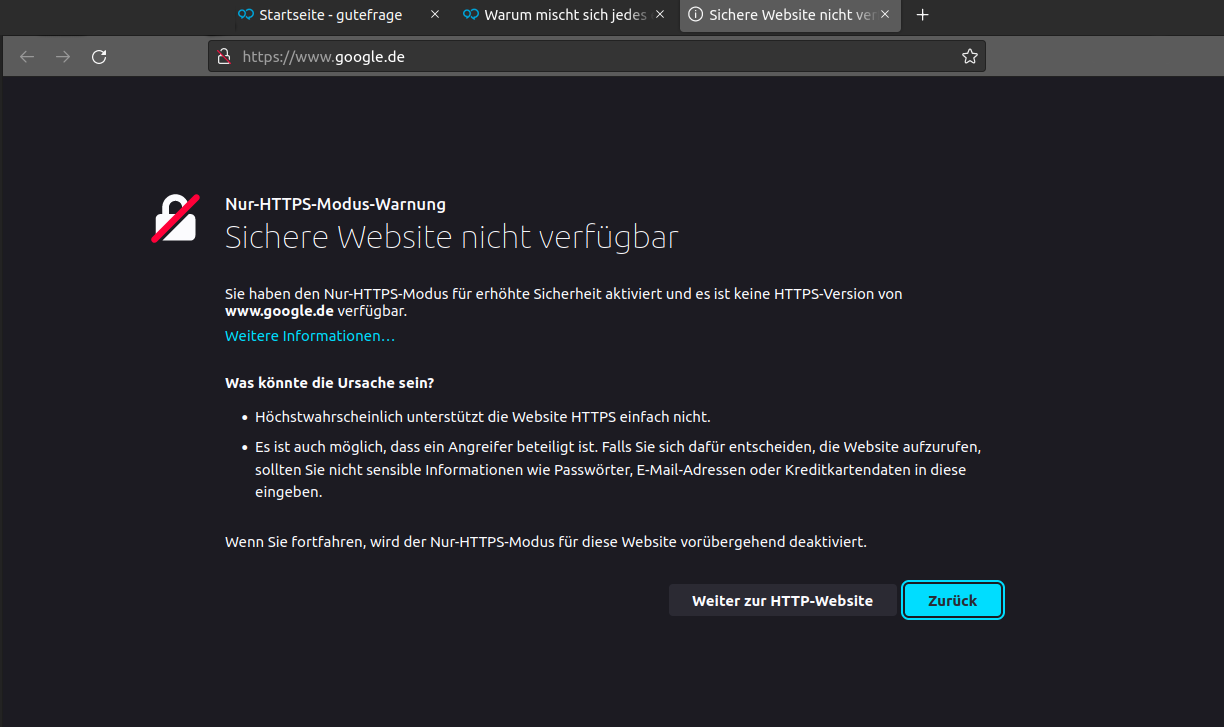Select the https://www.google.de URL text
This screenshot has height=727, width=1224.
pos(322,56)
